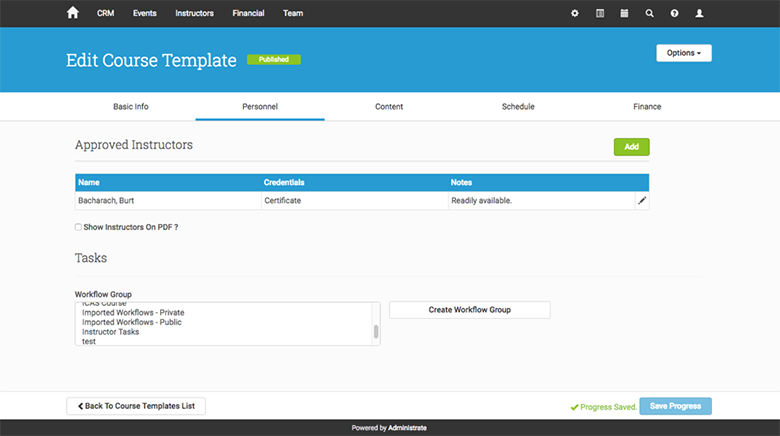The height and width of the screenshot is (436, 780).
Task: Open the settings gear icon
Action: click(575, 13)
